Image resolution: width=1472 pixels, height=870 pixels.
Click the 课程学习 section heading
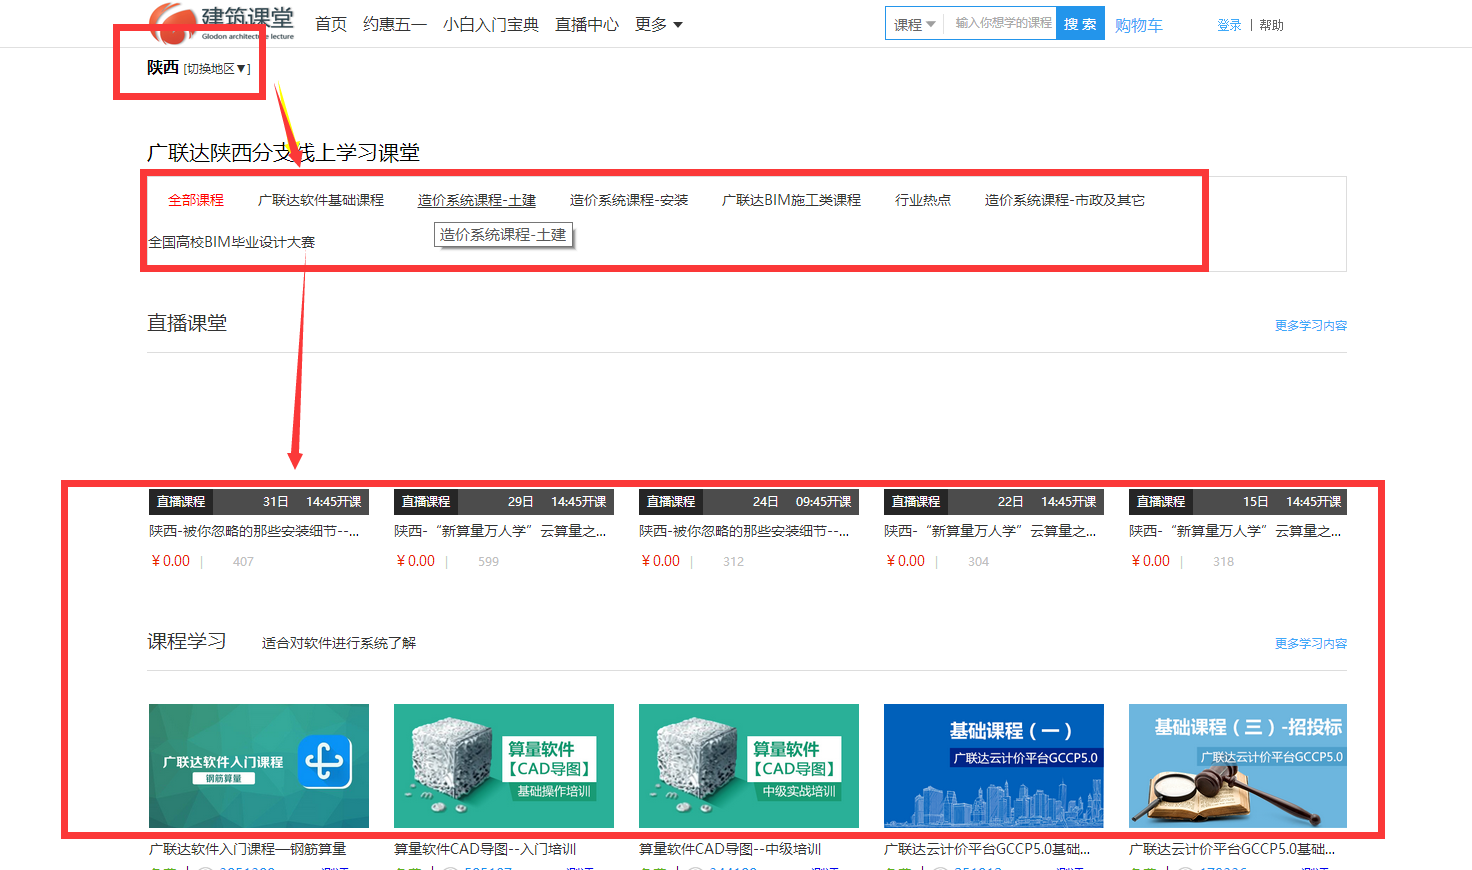[187, 641]
